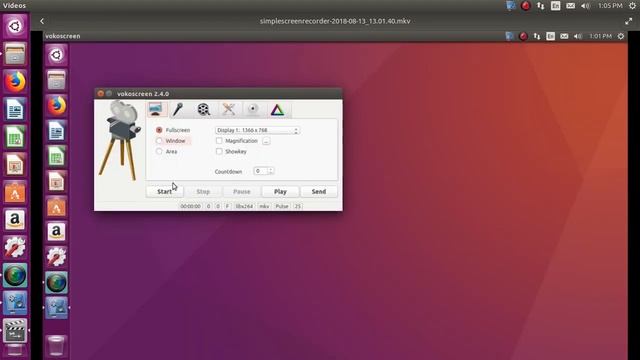Enable the Showkey checkbox
The image size is (640, 360).
point(219,151)
